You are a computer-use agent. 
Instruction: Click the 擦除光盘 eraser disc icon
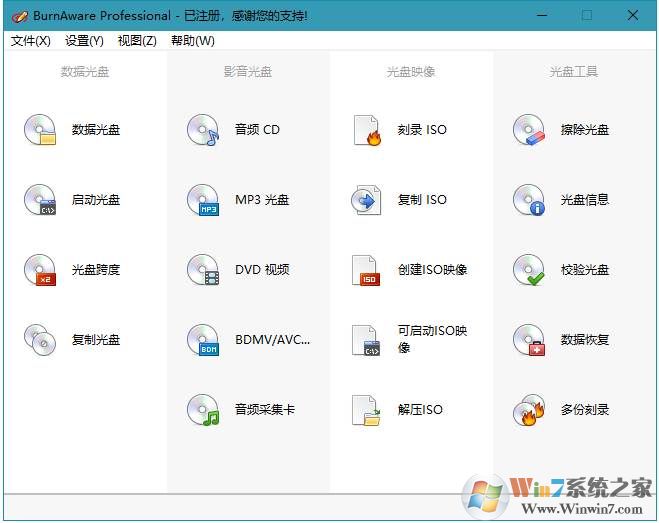coord(529,129)
